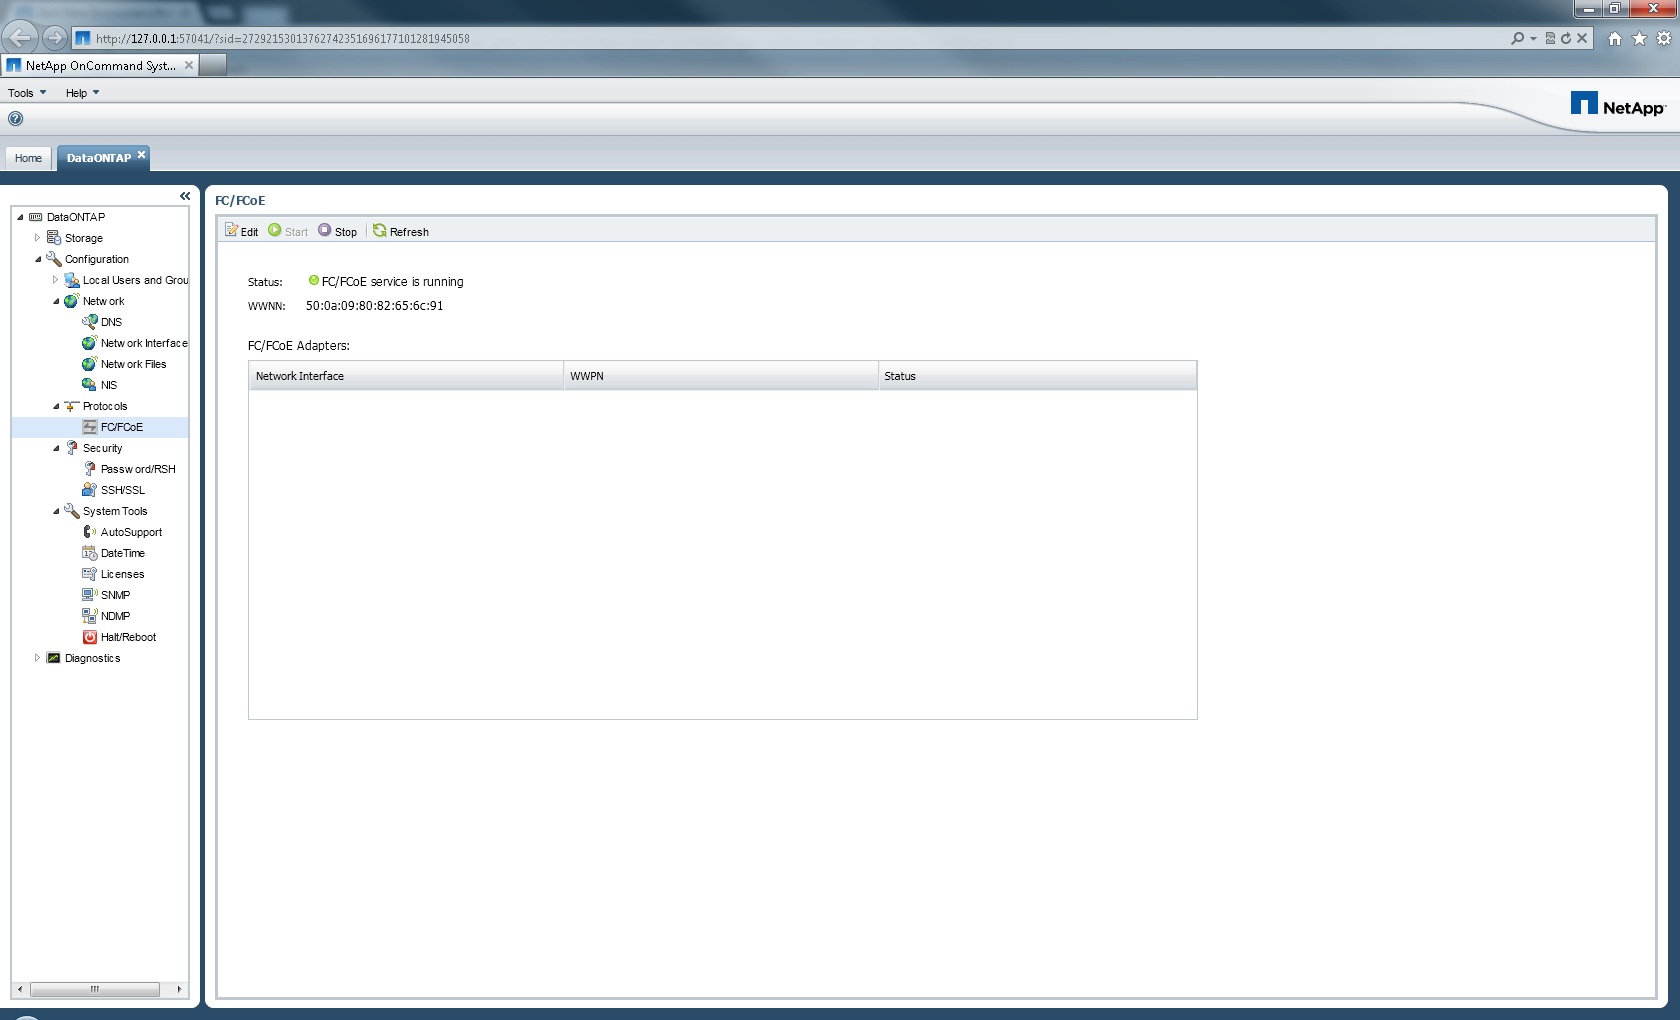The width and height of the screenshot is (1680, 1020).
Task: Click the browser tab close X
Action: pyautogui.click(x=189, y=65)
